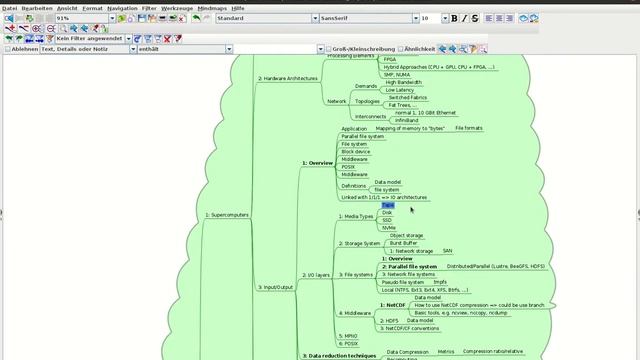Click the reapply filter blue arrow icon
Viewport: 640px width, 360px height.
point(138,39)
